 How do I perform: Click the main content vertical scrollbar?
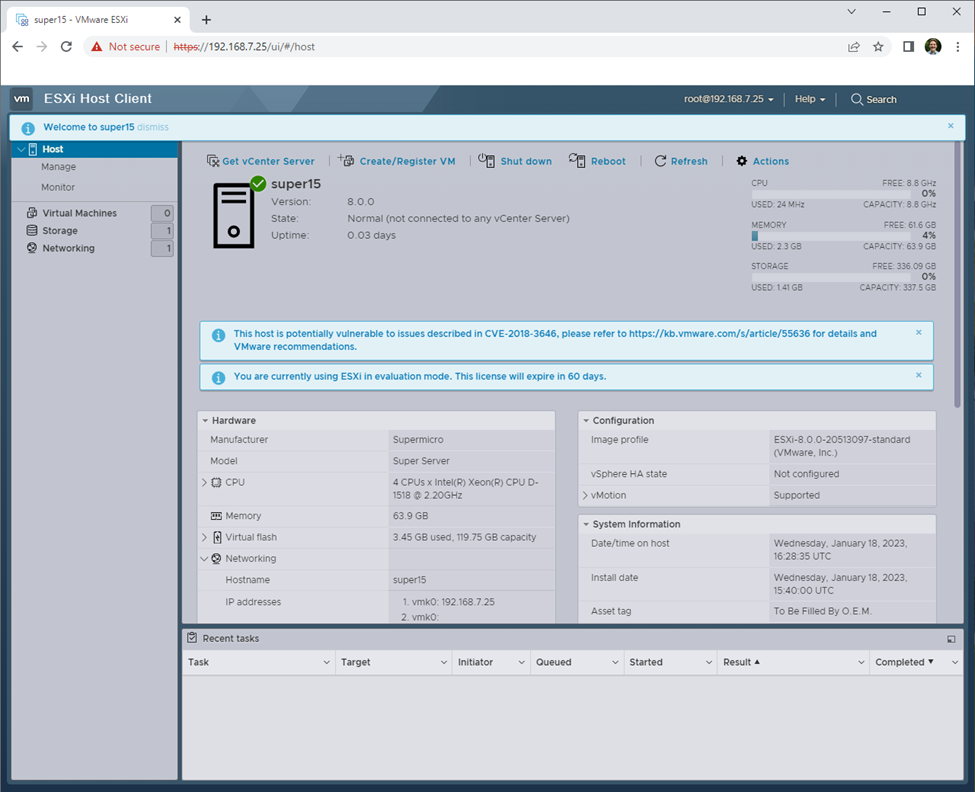coord(958,275)
